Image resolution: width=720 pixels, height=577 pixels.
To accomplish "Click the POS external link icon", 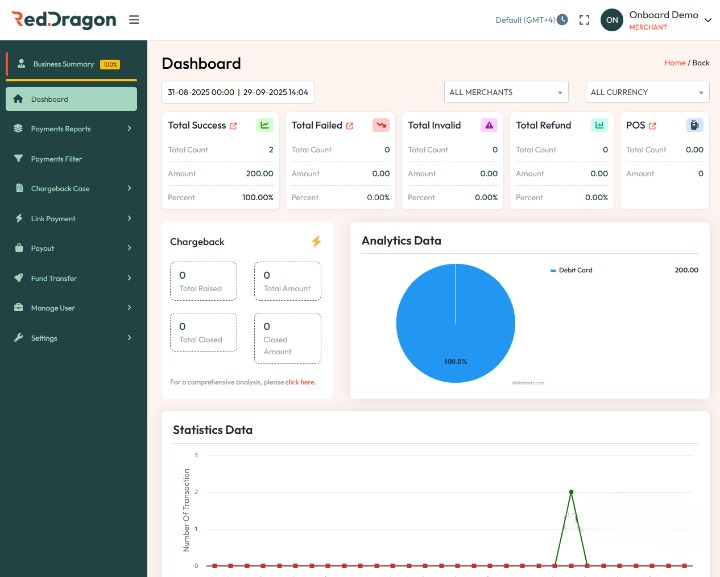I will tap(653, 126).
